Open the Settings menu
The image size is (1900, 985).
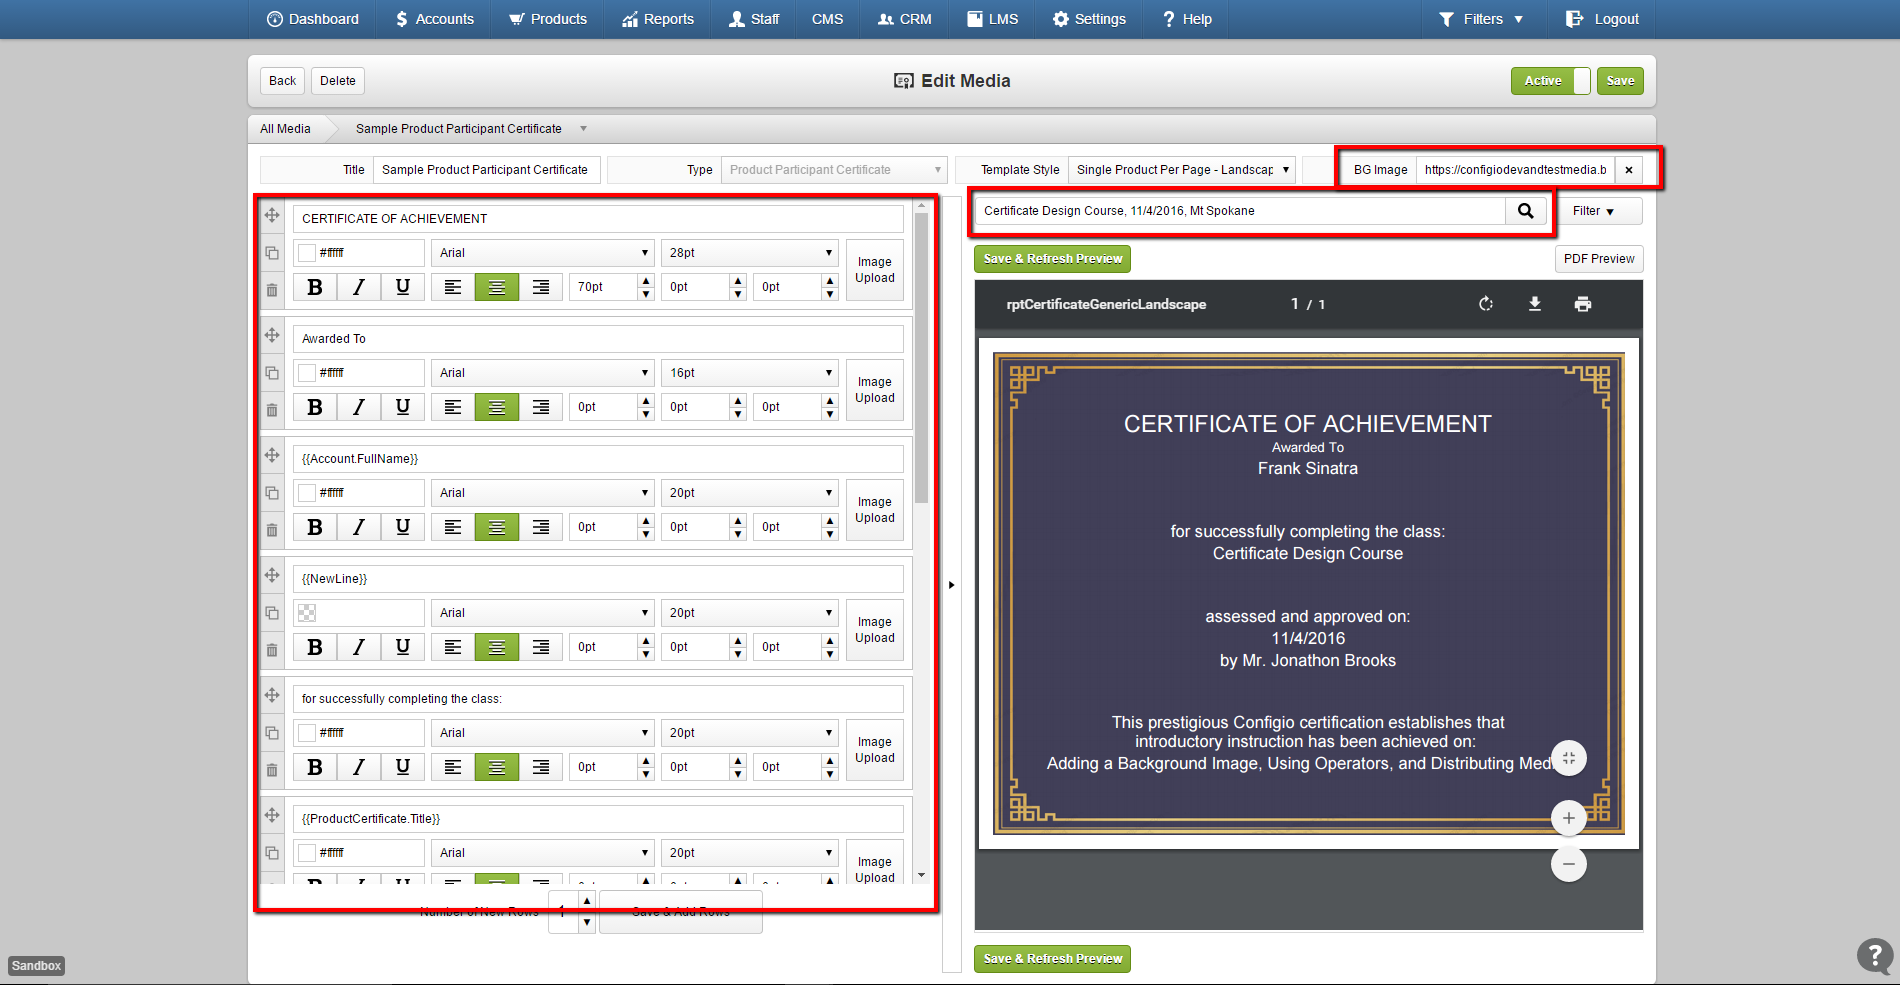point(1090,19)
